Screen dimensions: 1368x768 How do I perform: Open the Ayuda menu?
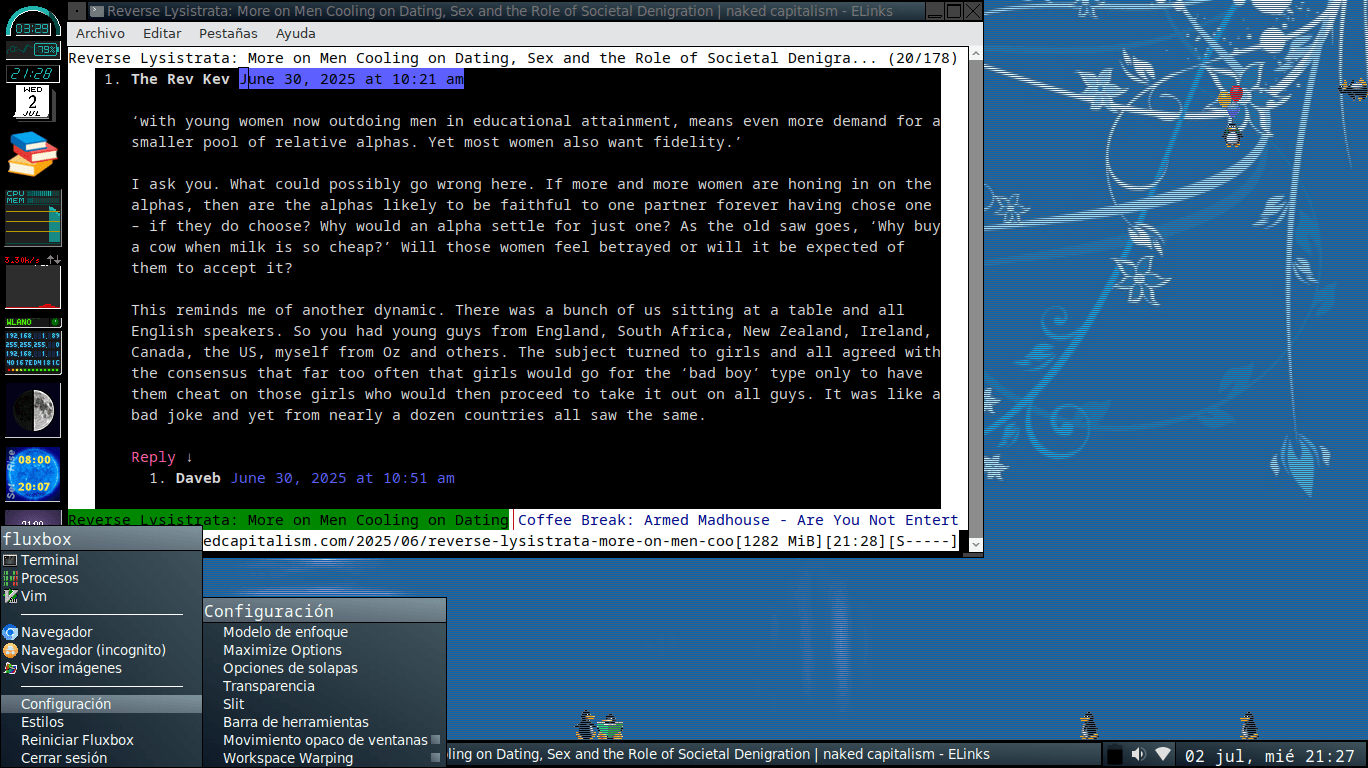click(x=296, y=33)
